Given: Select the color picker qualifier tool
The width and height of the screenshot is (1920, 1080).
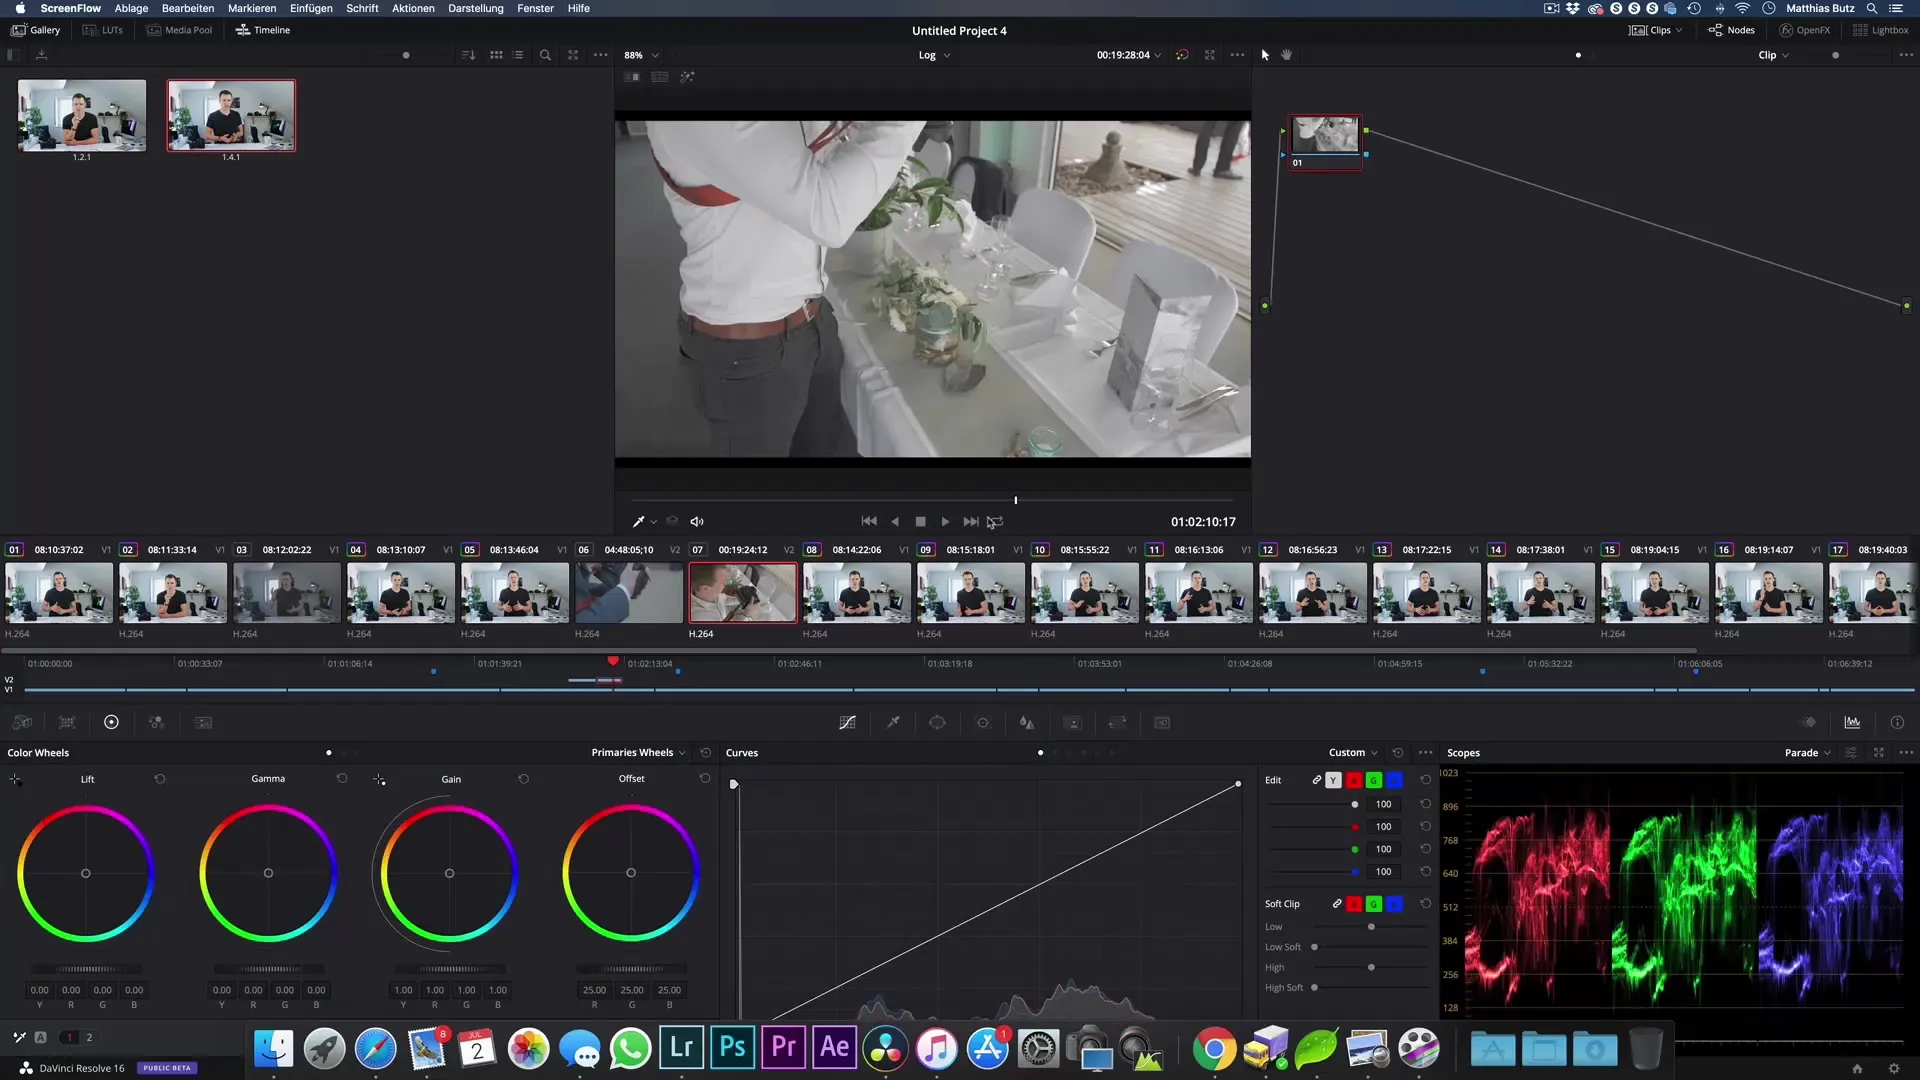Looking at the screenshot, I should click(638, 521).
